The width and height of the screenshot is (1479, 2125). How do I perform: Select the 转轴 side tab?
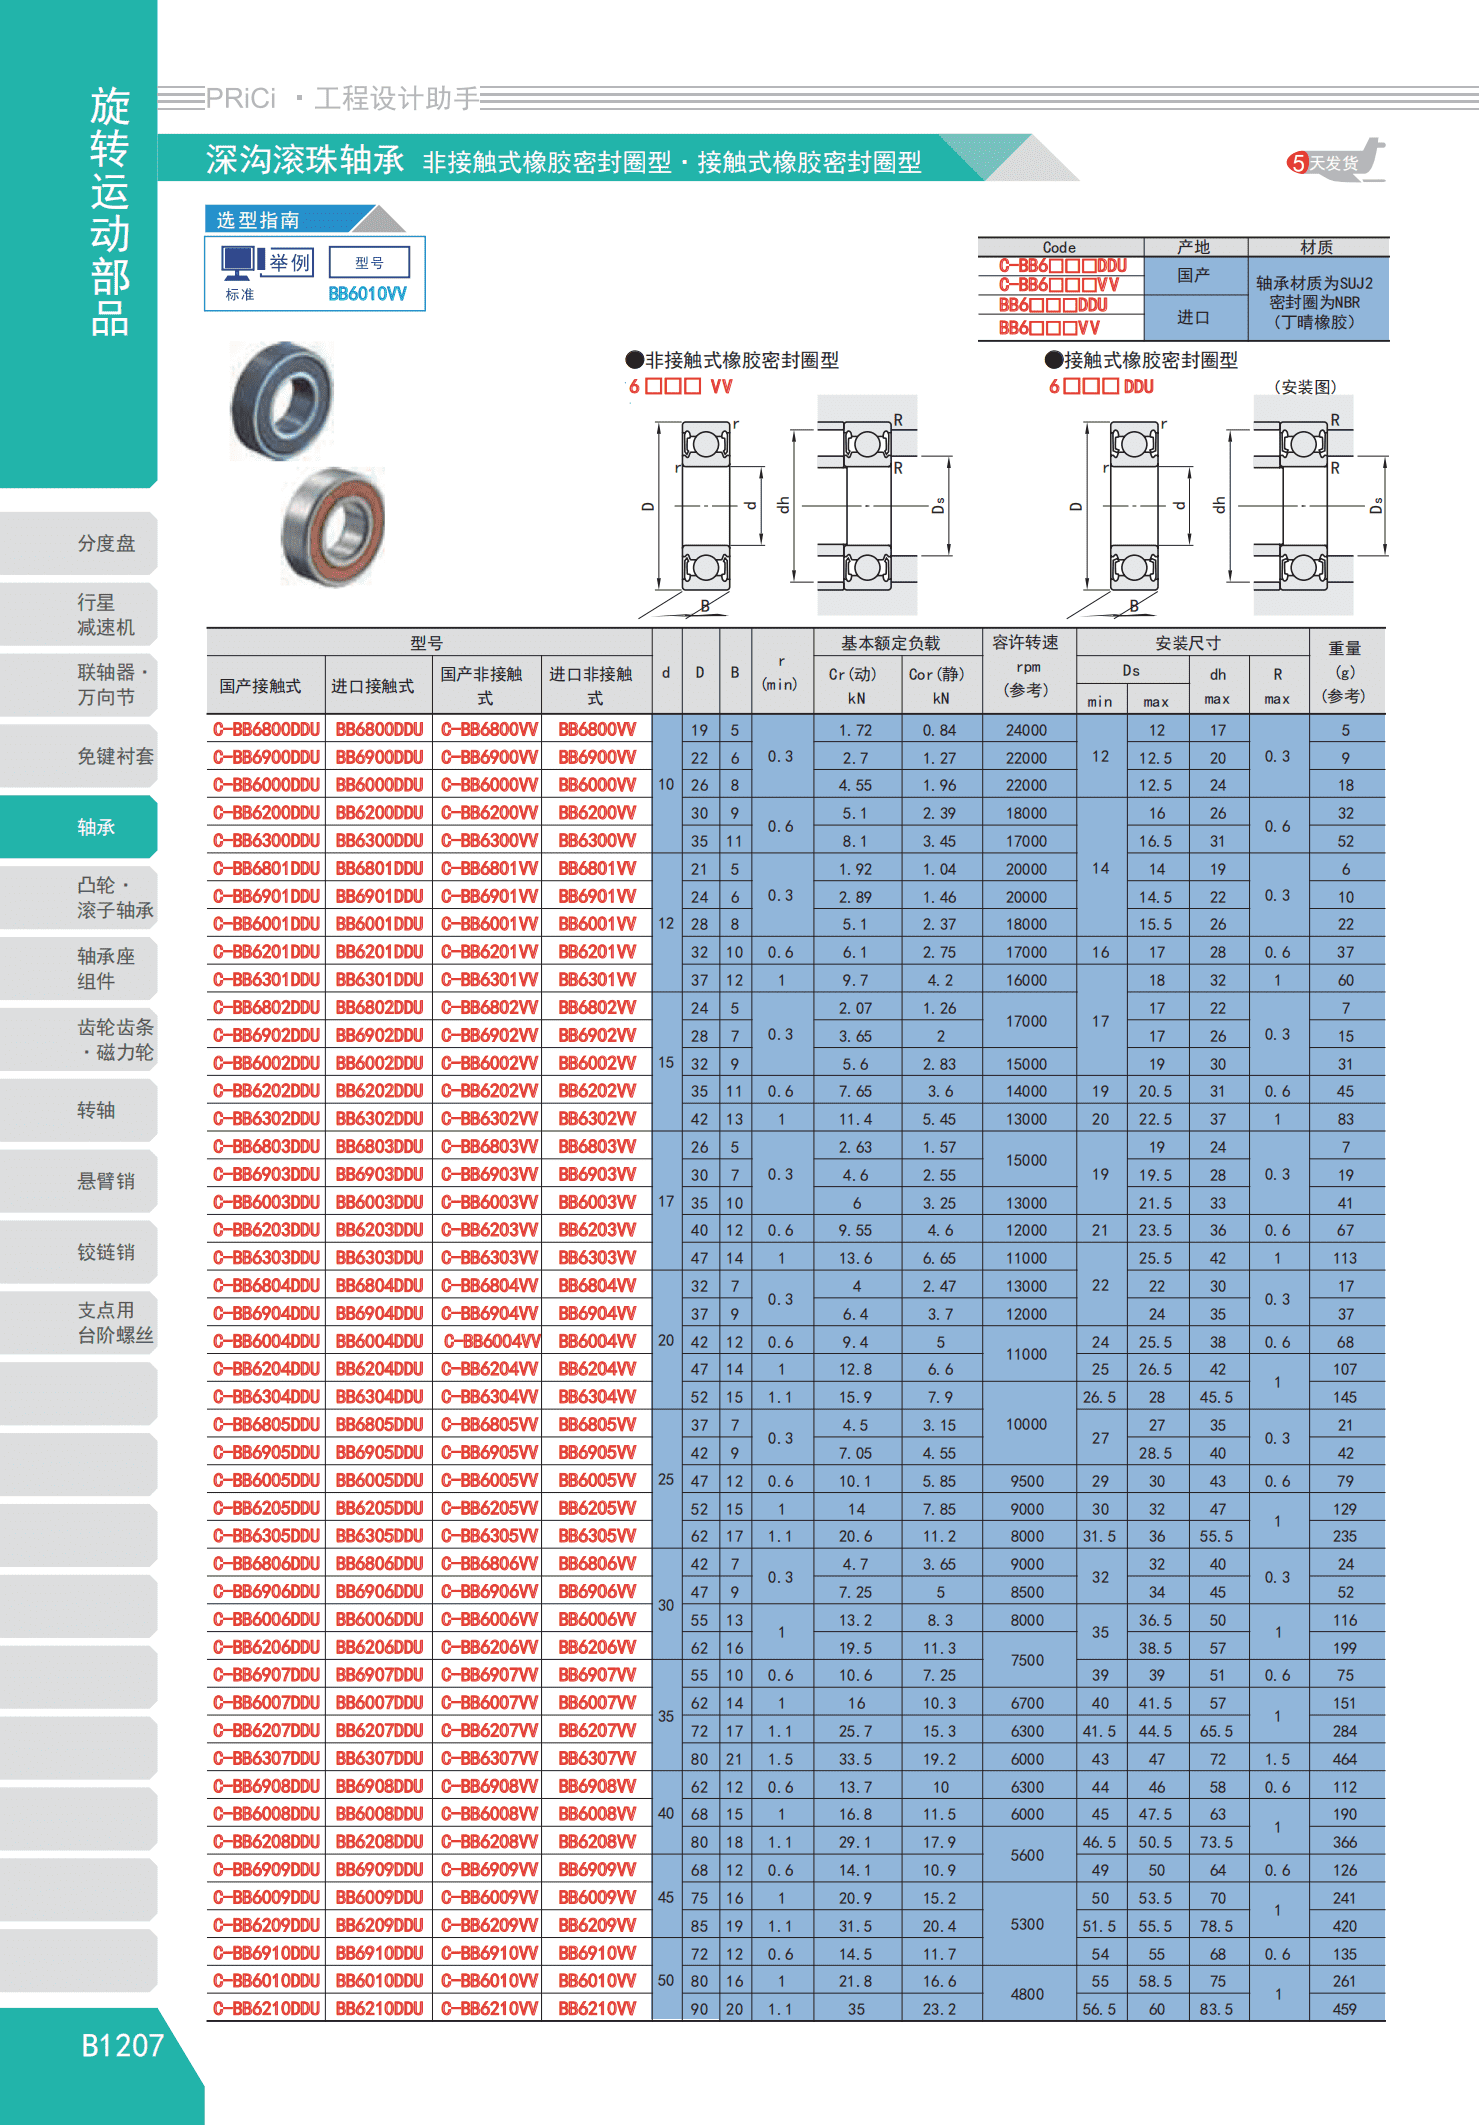79,1110
